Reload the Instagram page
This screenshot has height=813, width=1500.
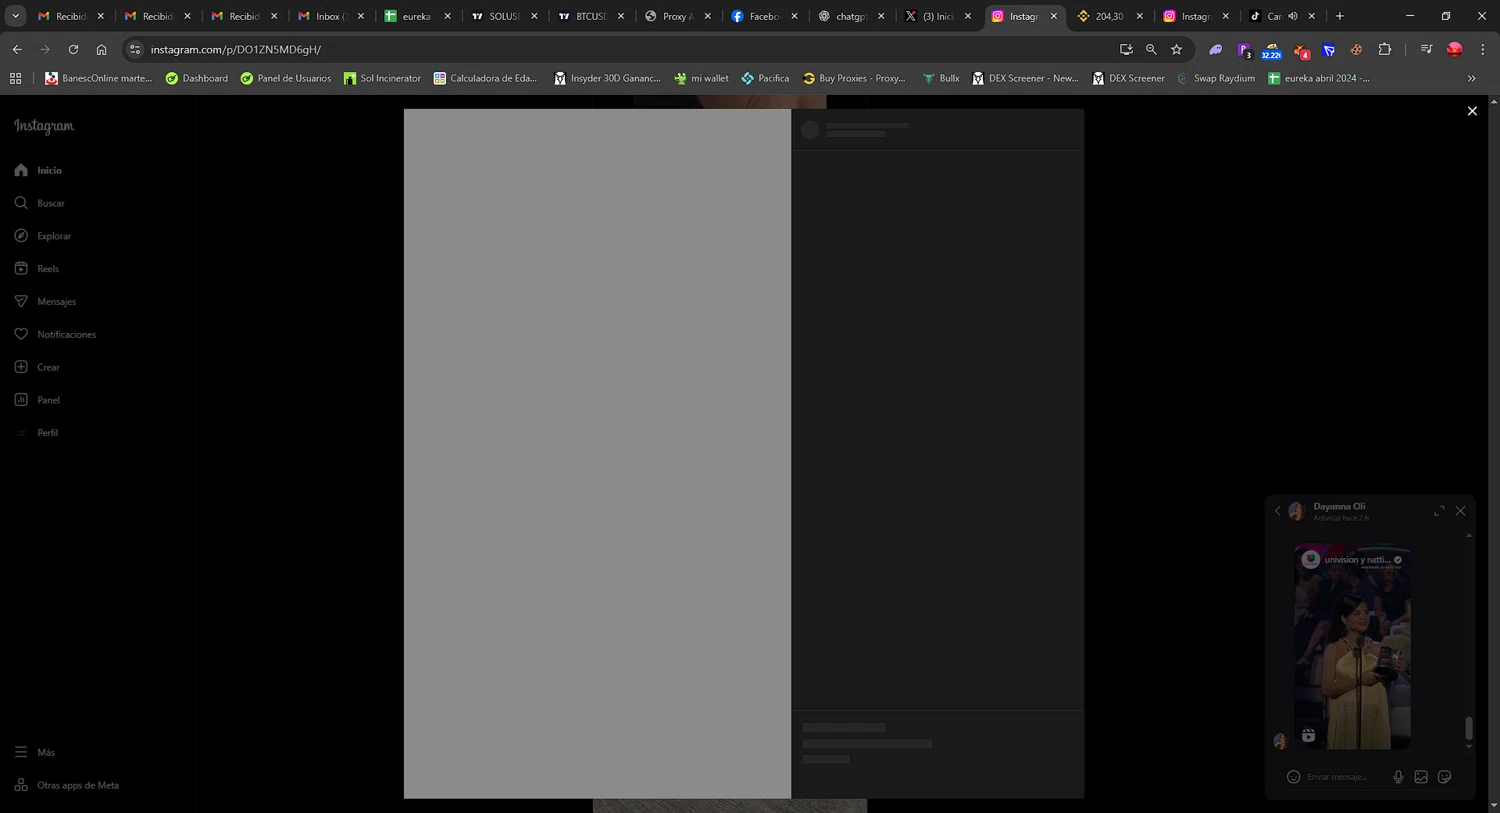coord(73,49)
